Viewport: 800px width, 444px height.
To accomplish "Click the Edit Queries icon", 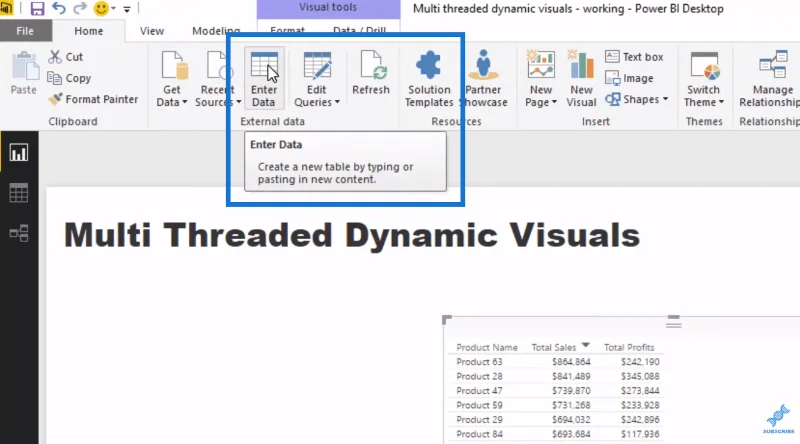I will click(317, 66).
